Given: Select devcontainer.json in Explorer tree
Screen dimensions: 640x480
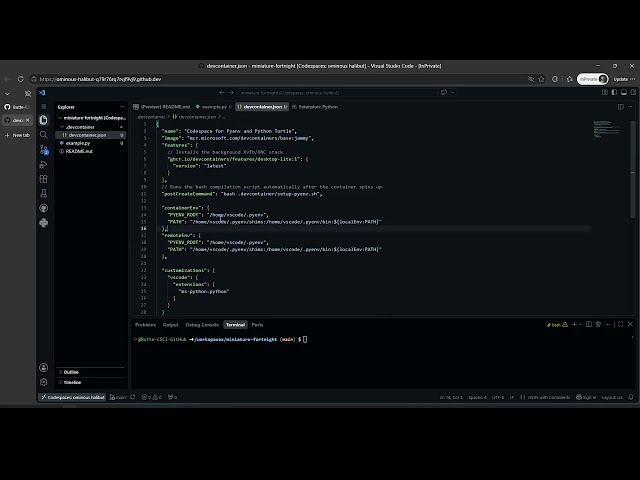Looking at the screenshot, I should [x=91, y=135].
